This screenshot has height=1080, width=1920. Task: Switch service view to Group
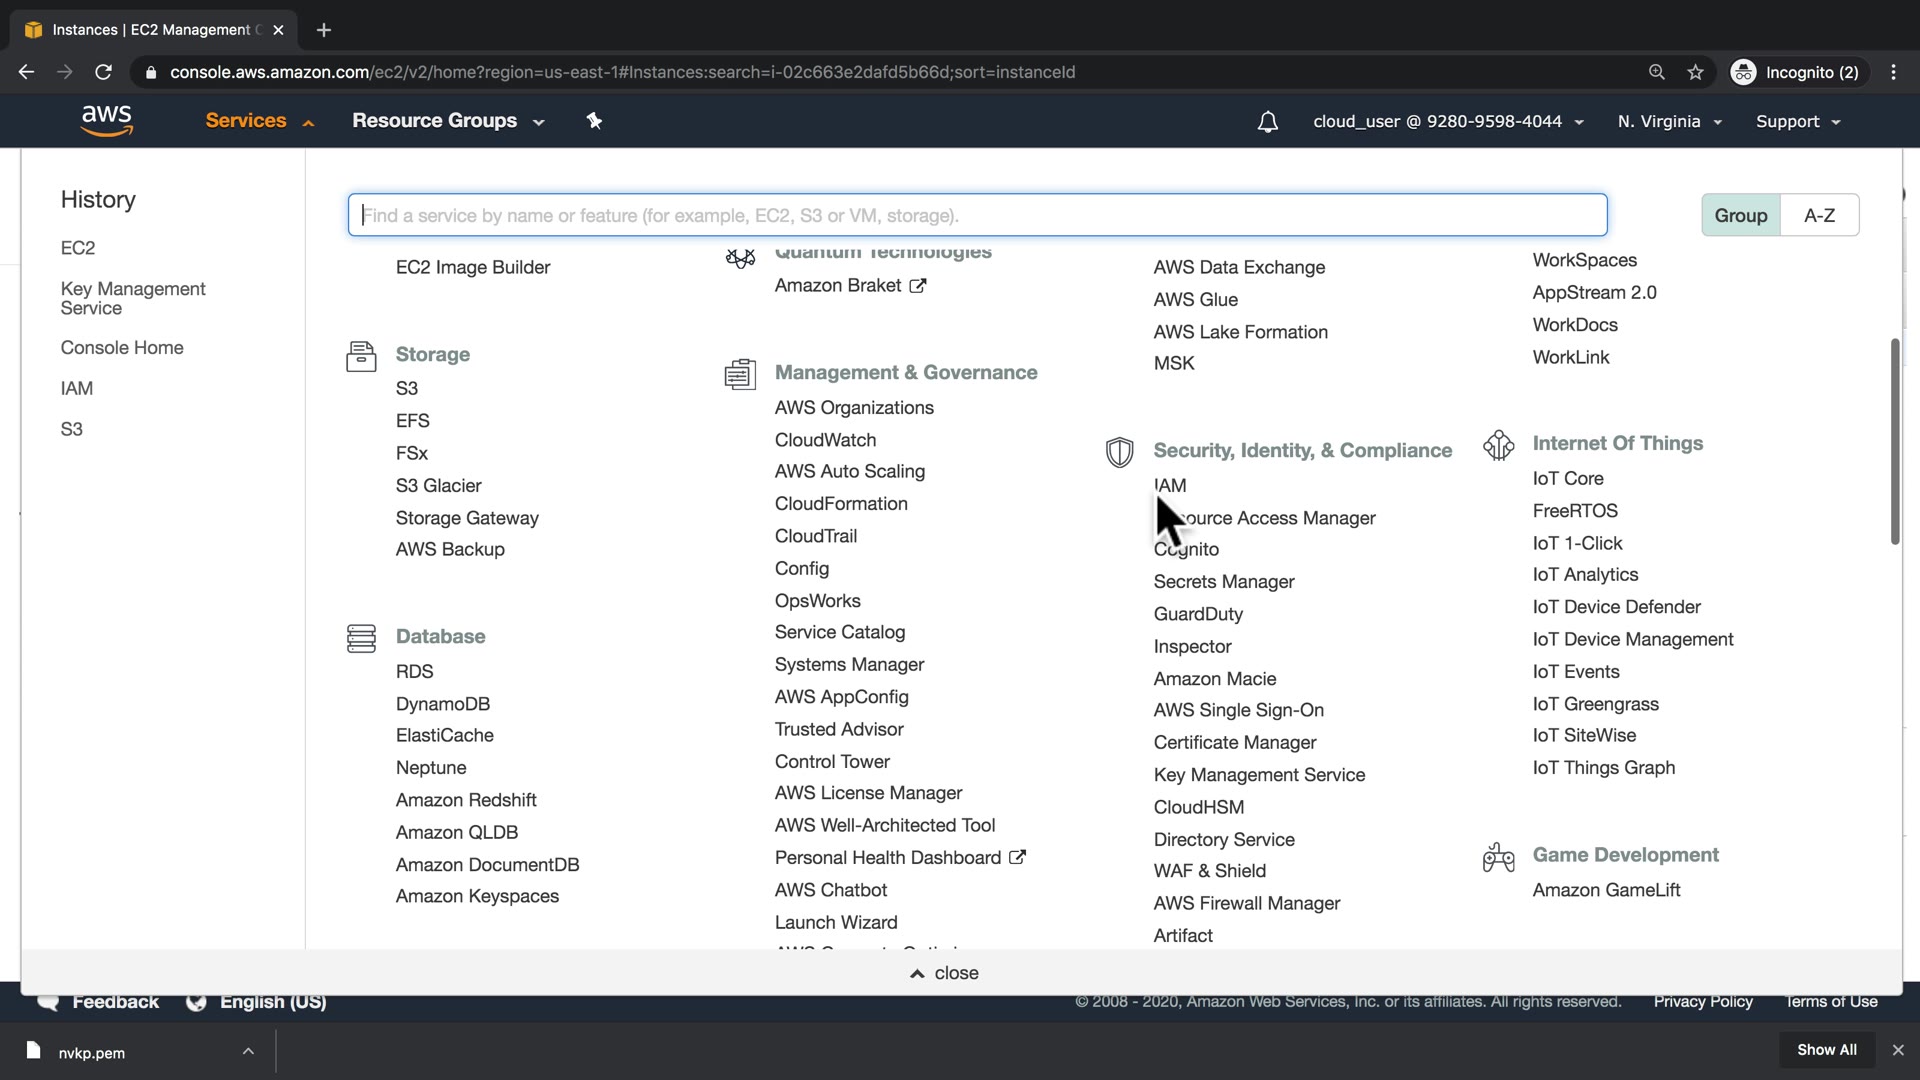pos(1740,215)
